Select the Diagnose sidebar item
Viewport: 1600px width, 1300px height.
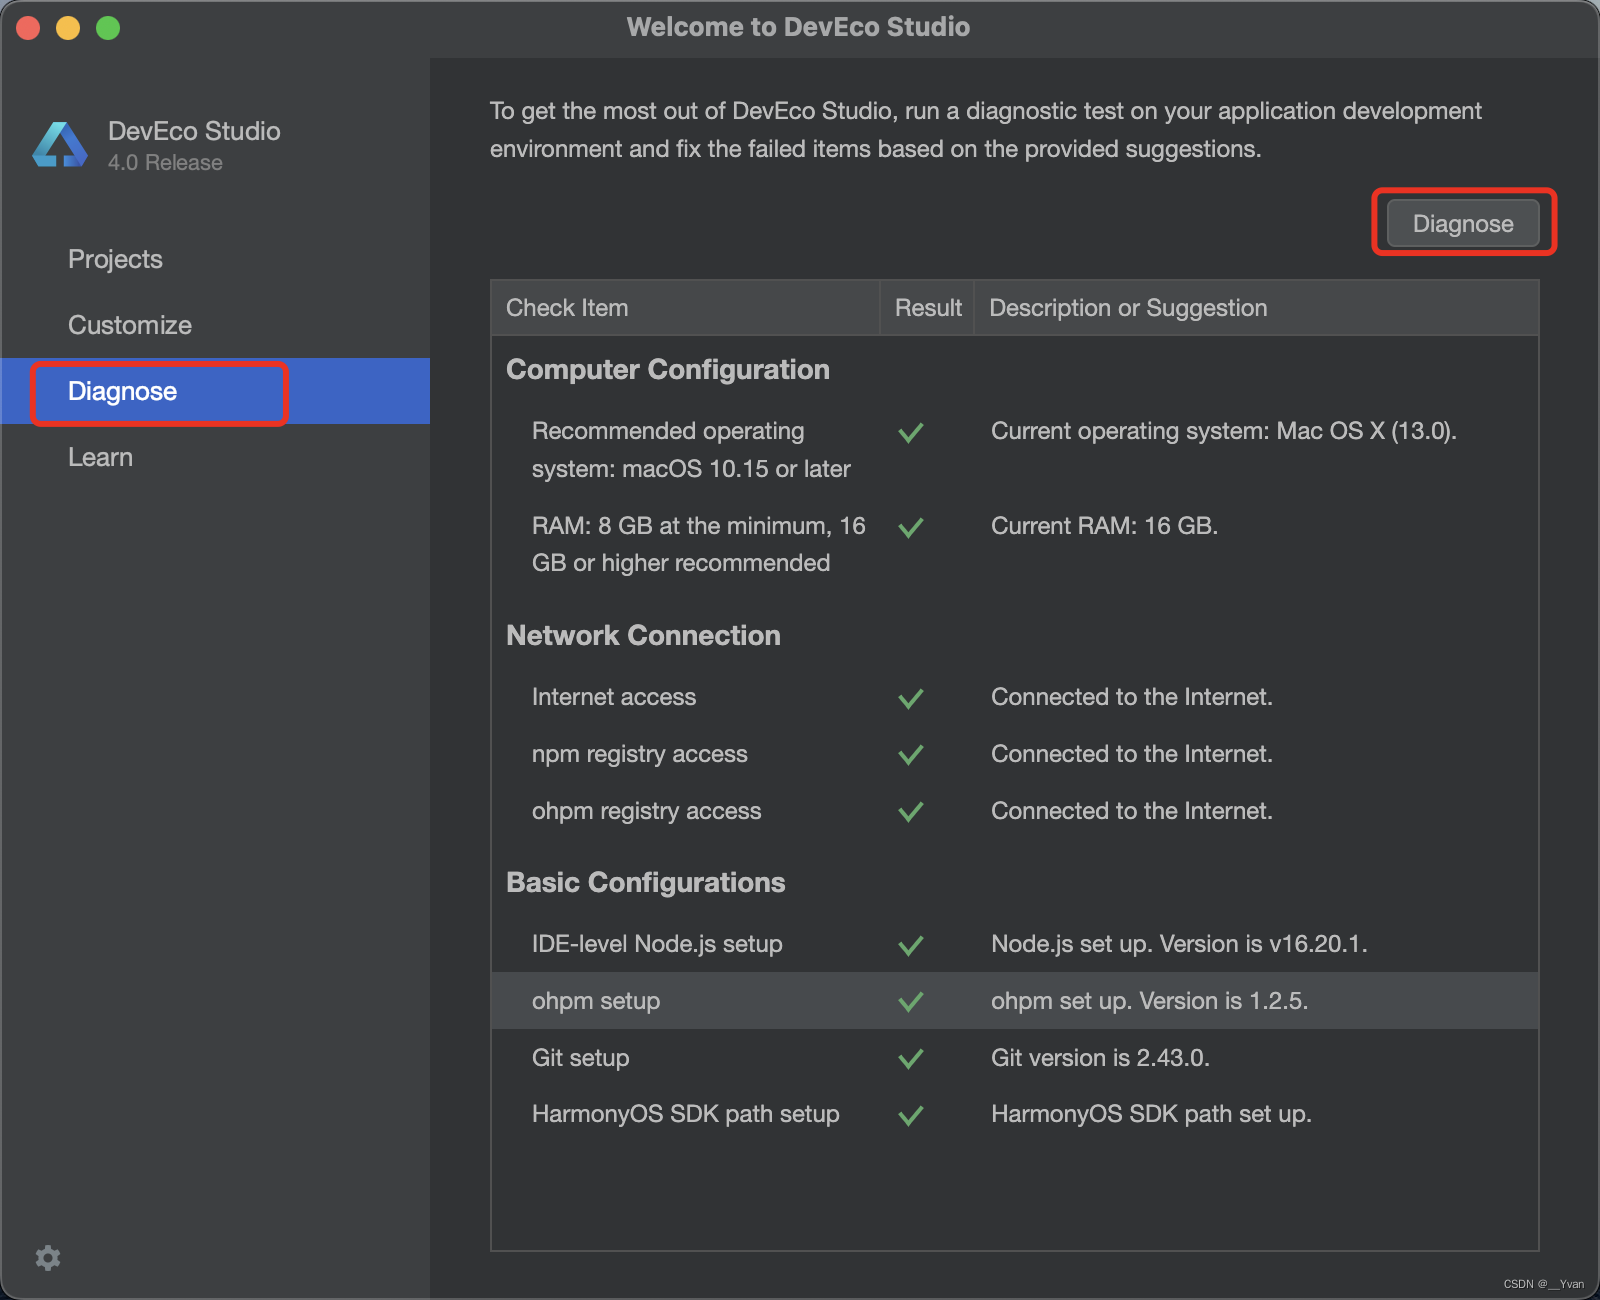215,391
